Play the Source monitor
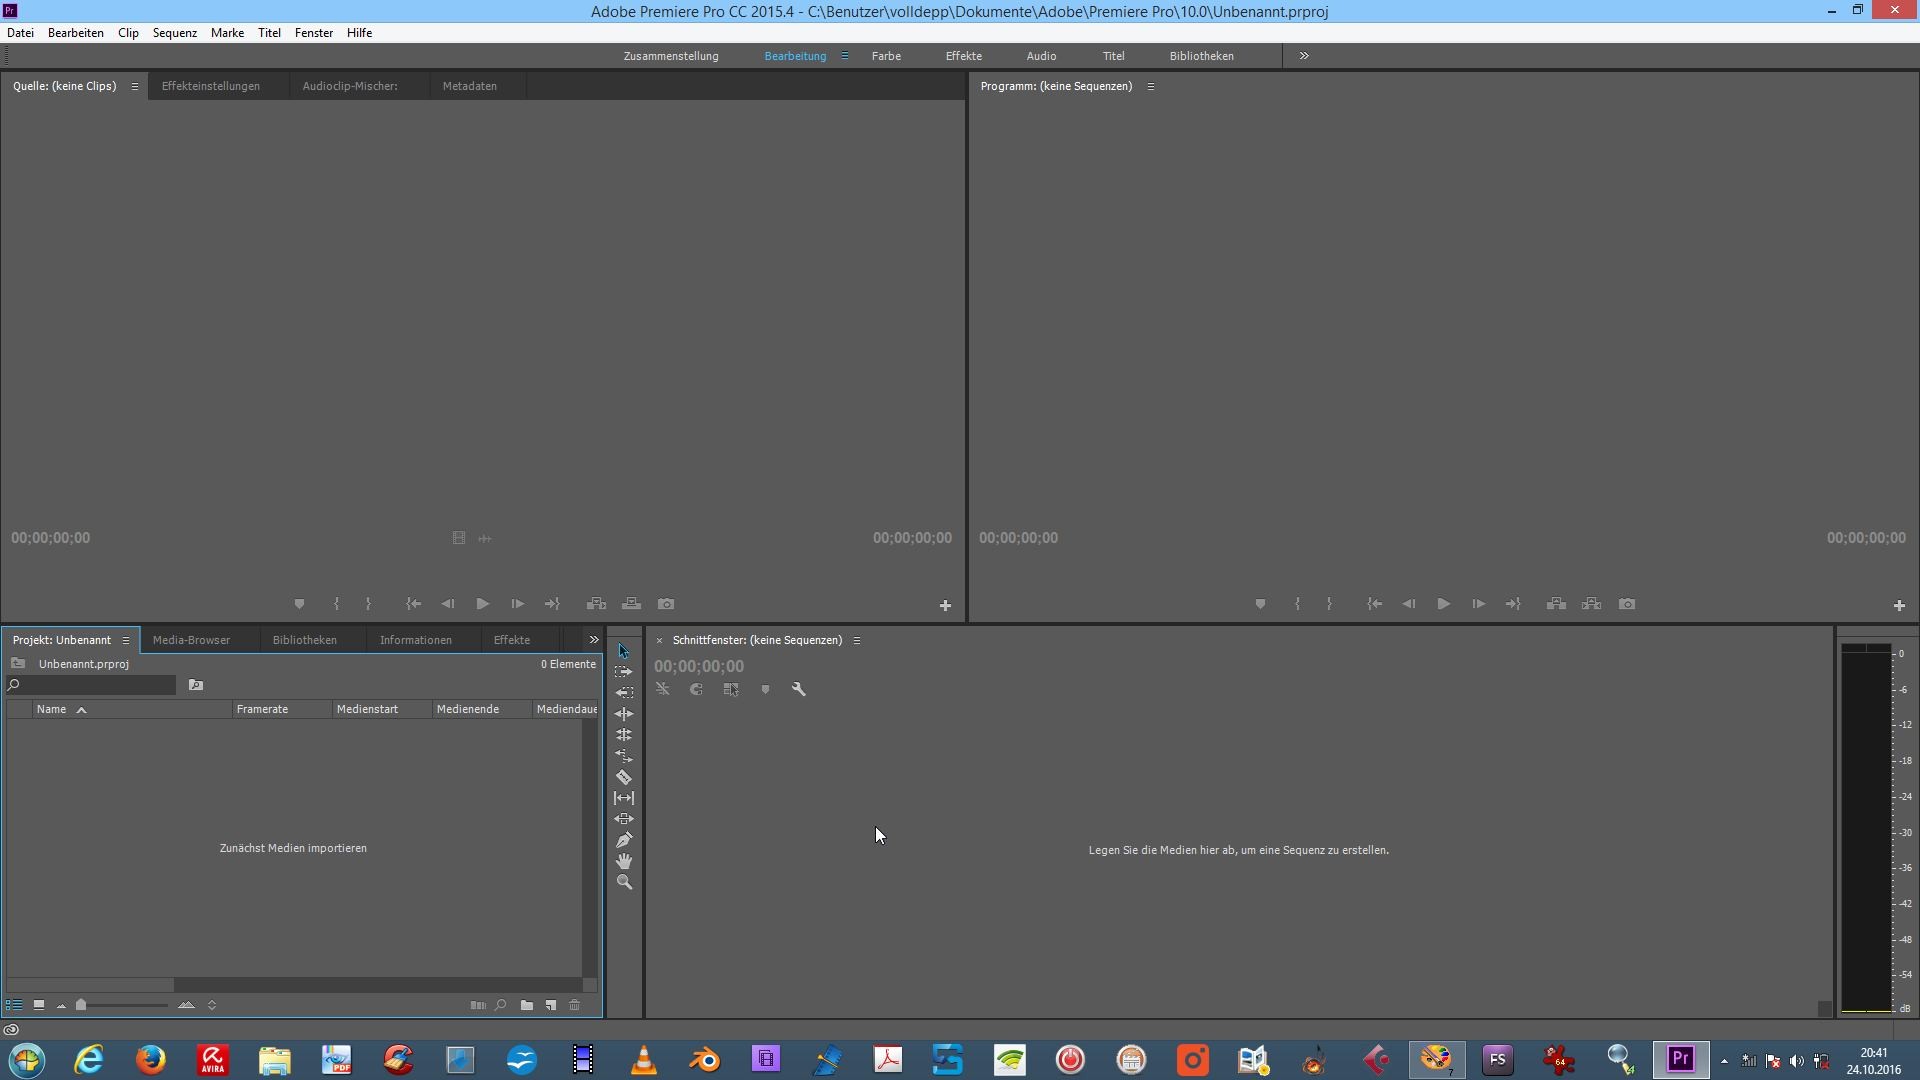Viewport: 1920px width, 1080px height. coord(483,604)
